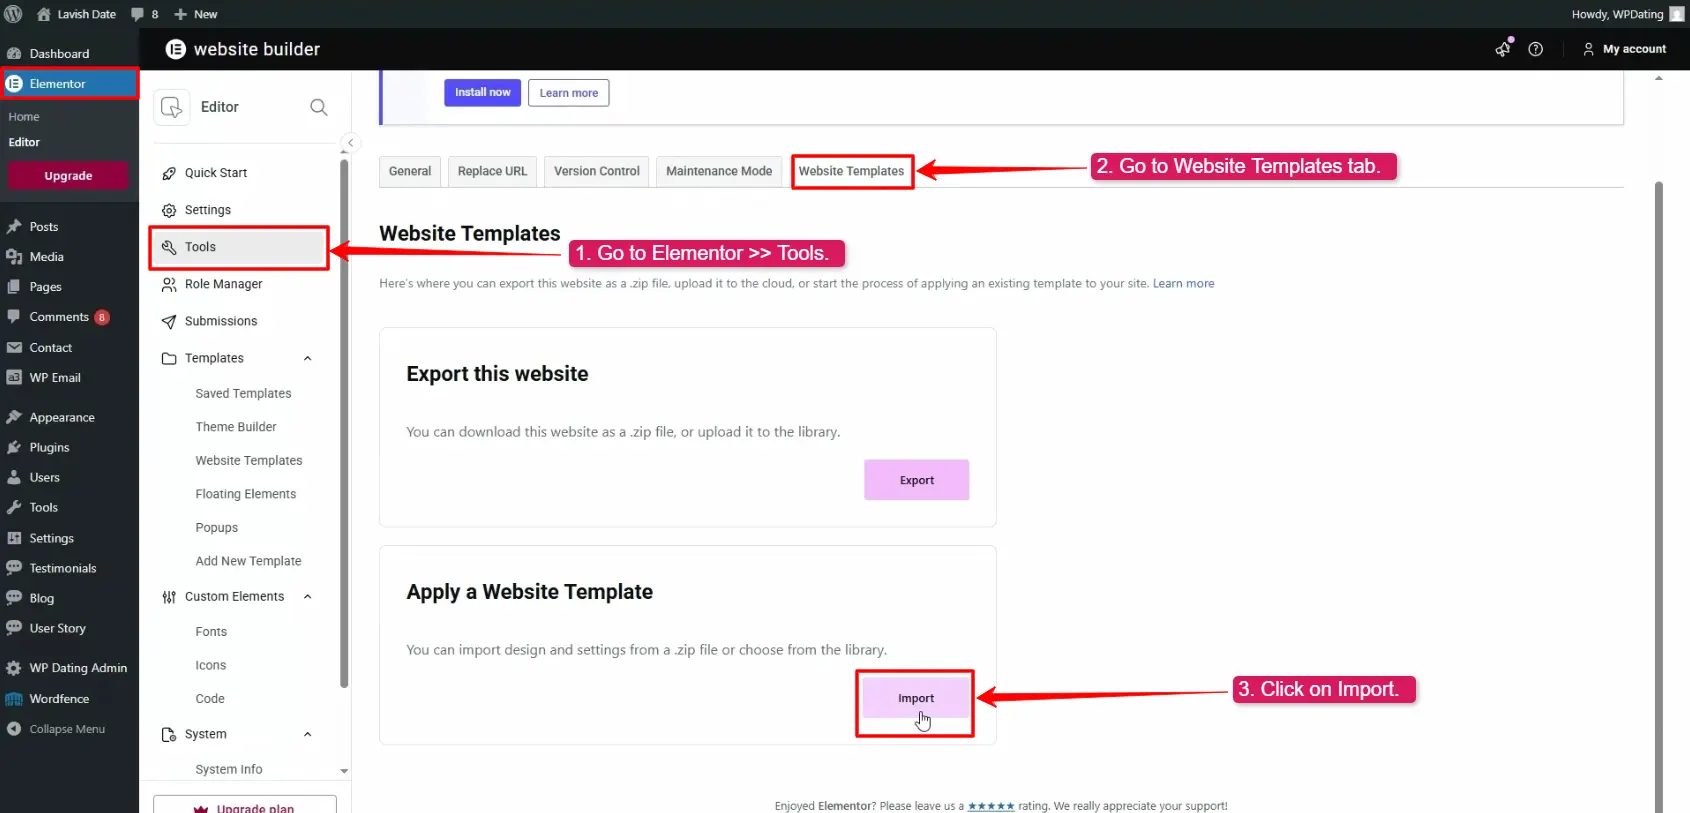The image size is (1690, 813).
Task: Click Collapse Menu in WordPress sidebar
Action: (66, 729)
